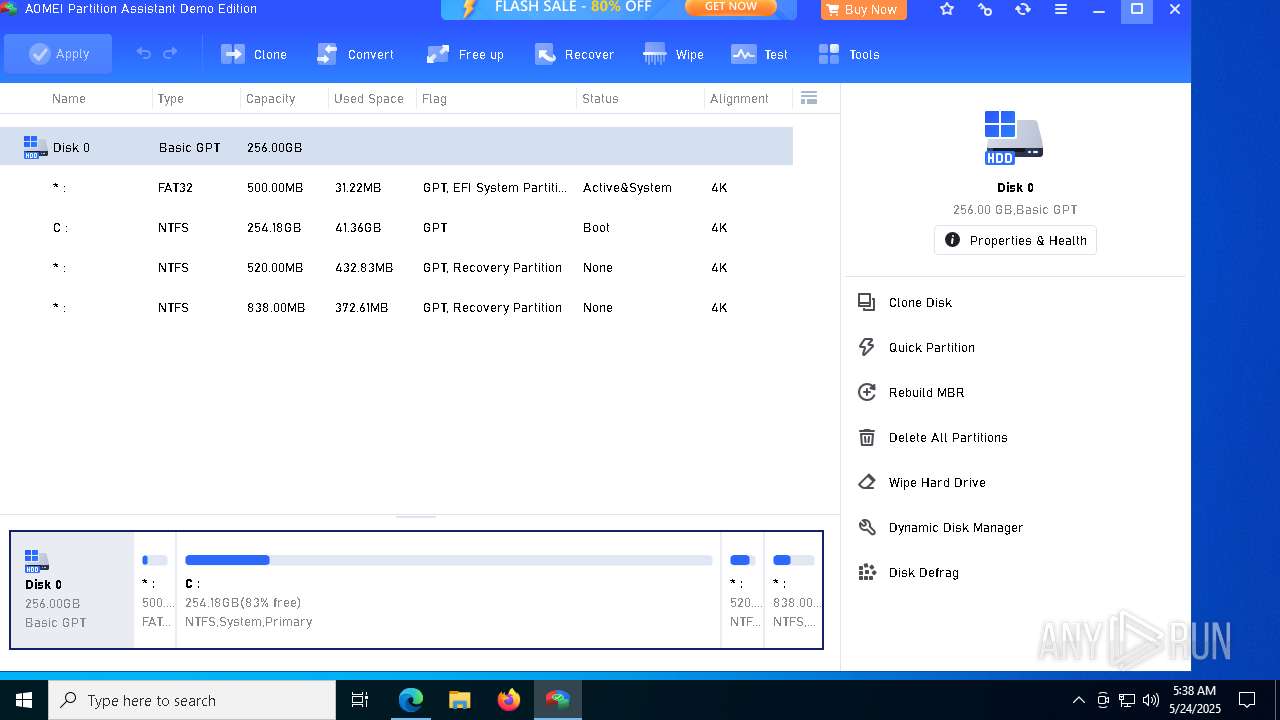Viewport: 1280px width, 720px height.
Task: Sort by the Used Space column header
Action: 369,99
